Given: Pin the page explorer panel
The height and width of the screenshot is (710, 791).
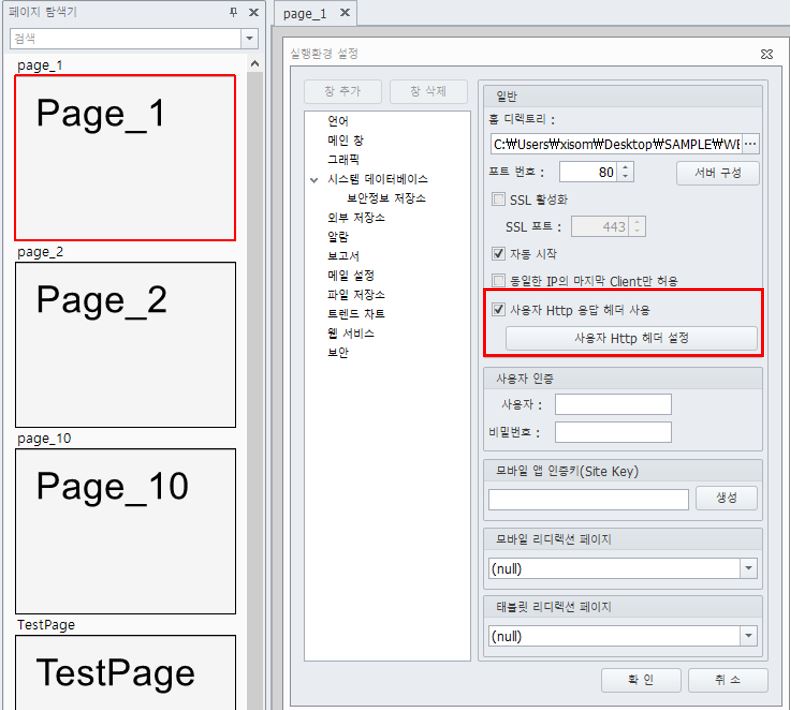Looking at the screenshot, I should coord(233,12).
